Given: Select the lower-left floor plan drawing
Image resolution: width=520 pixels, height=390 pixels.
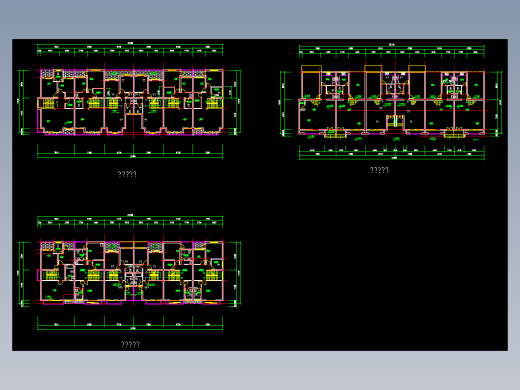Looking at the screenshot, I should tap(130, 273).
